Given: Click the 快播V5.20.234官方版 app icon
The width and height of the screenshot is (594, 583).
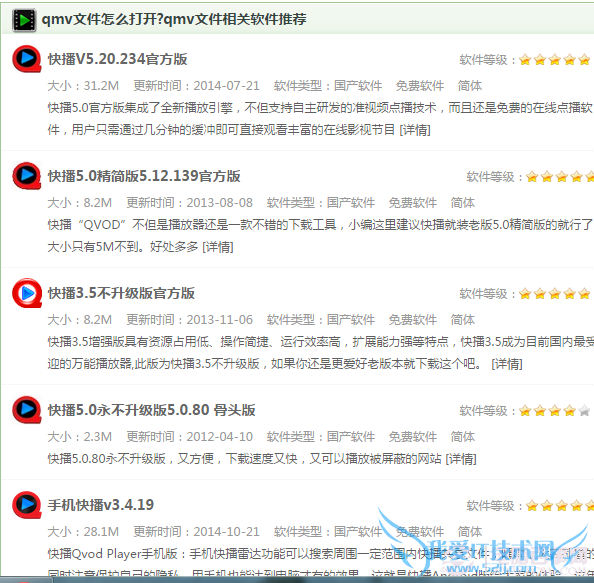Looking at the screenshot, I should (27, 59).
